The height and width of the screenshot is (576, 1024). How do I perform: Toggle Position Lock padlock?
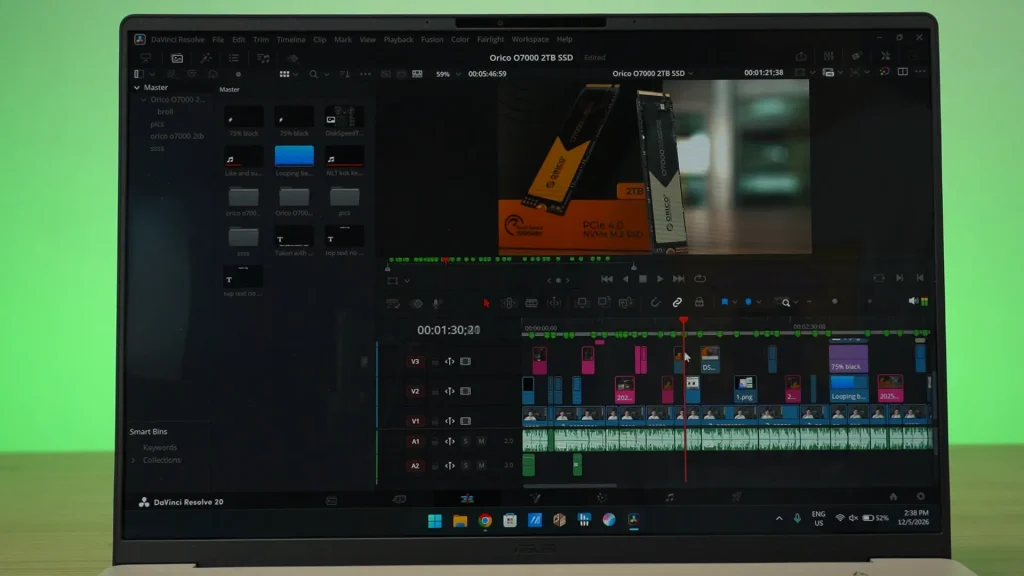[x=699, y=302]
